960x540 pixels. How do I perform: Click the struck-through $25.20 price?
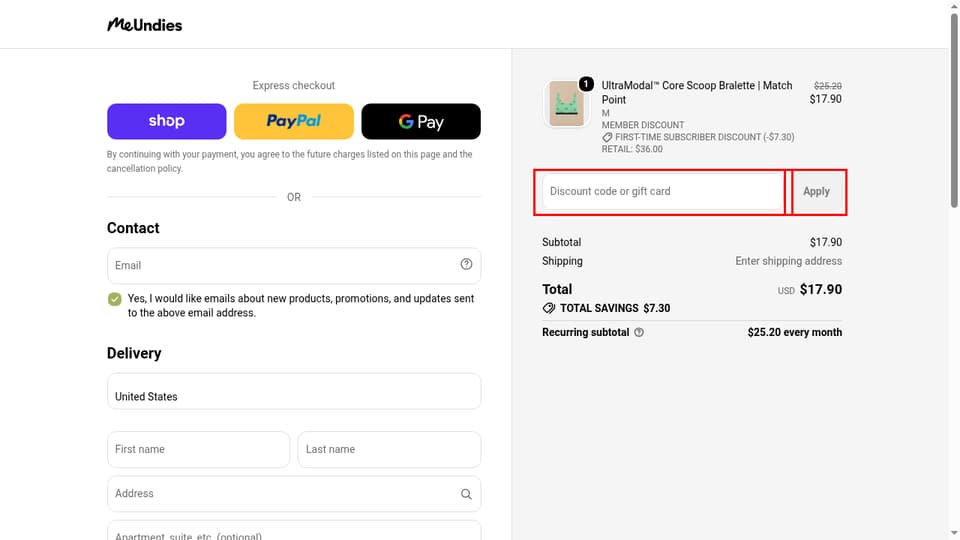tap(828, 86)
